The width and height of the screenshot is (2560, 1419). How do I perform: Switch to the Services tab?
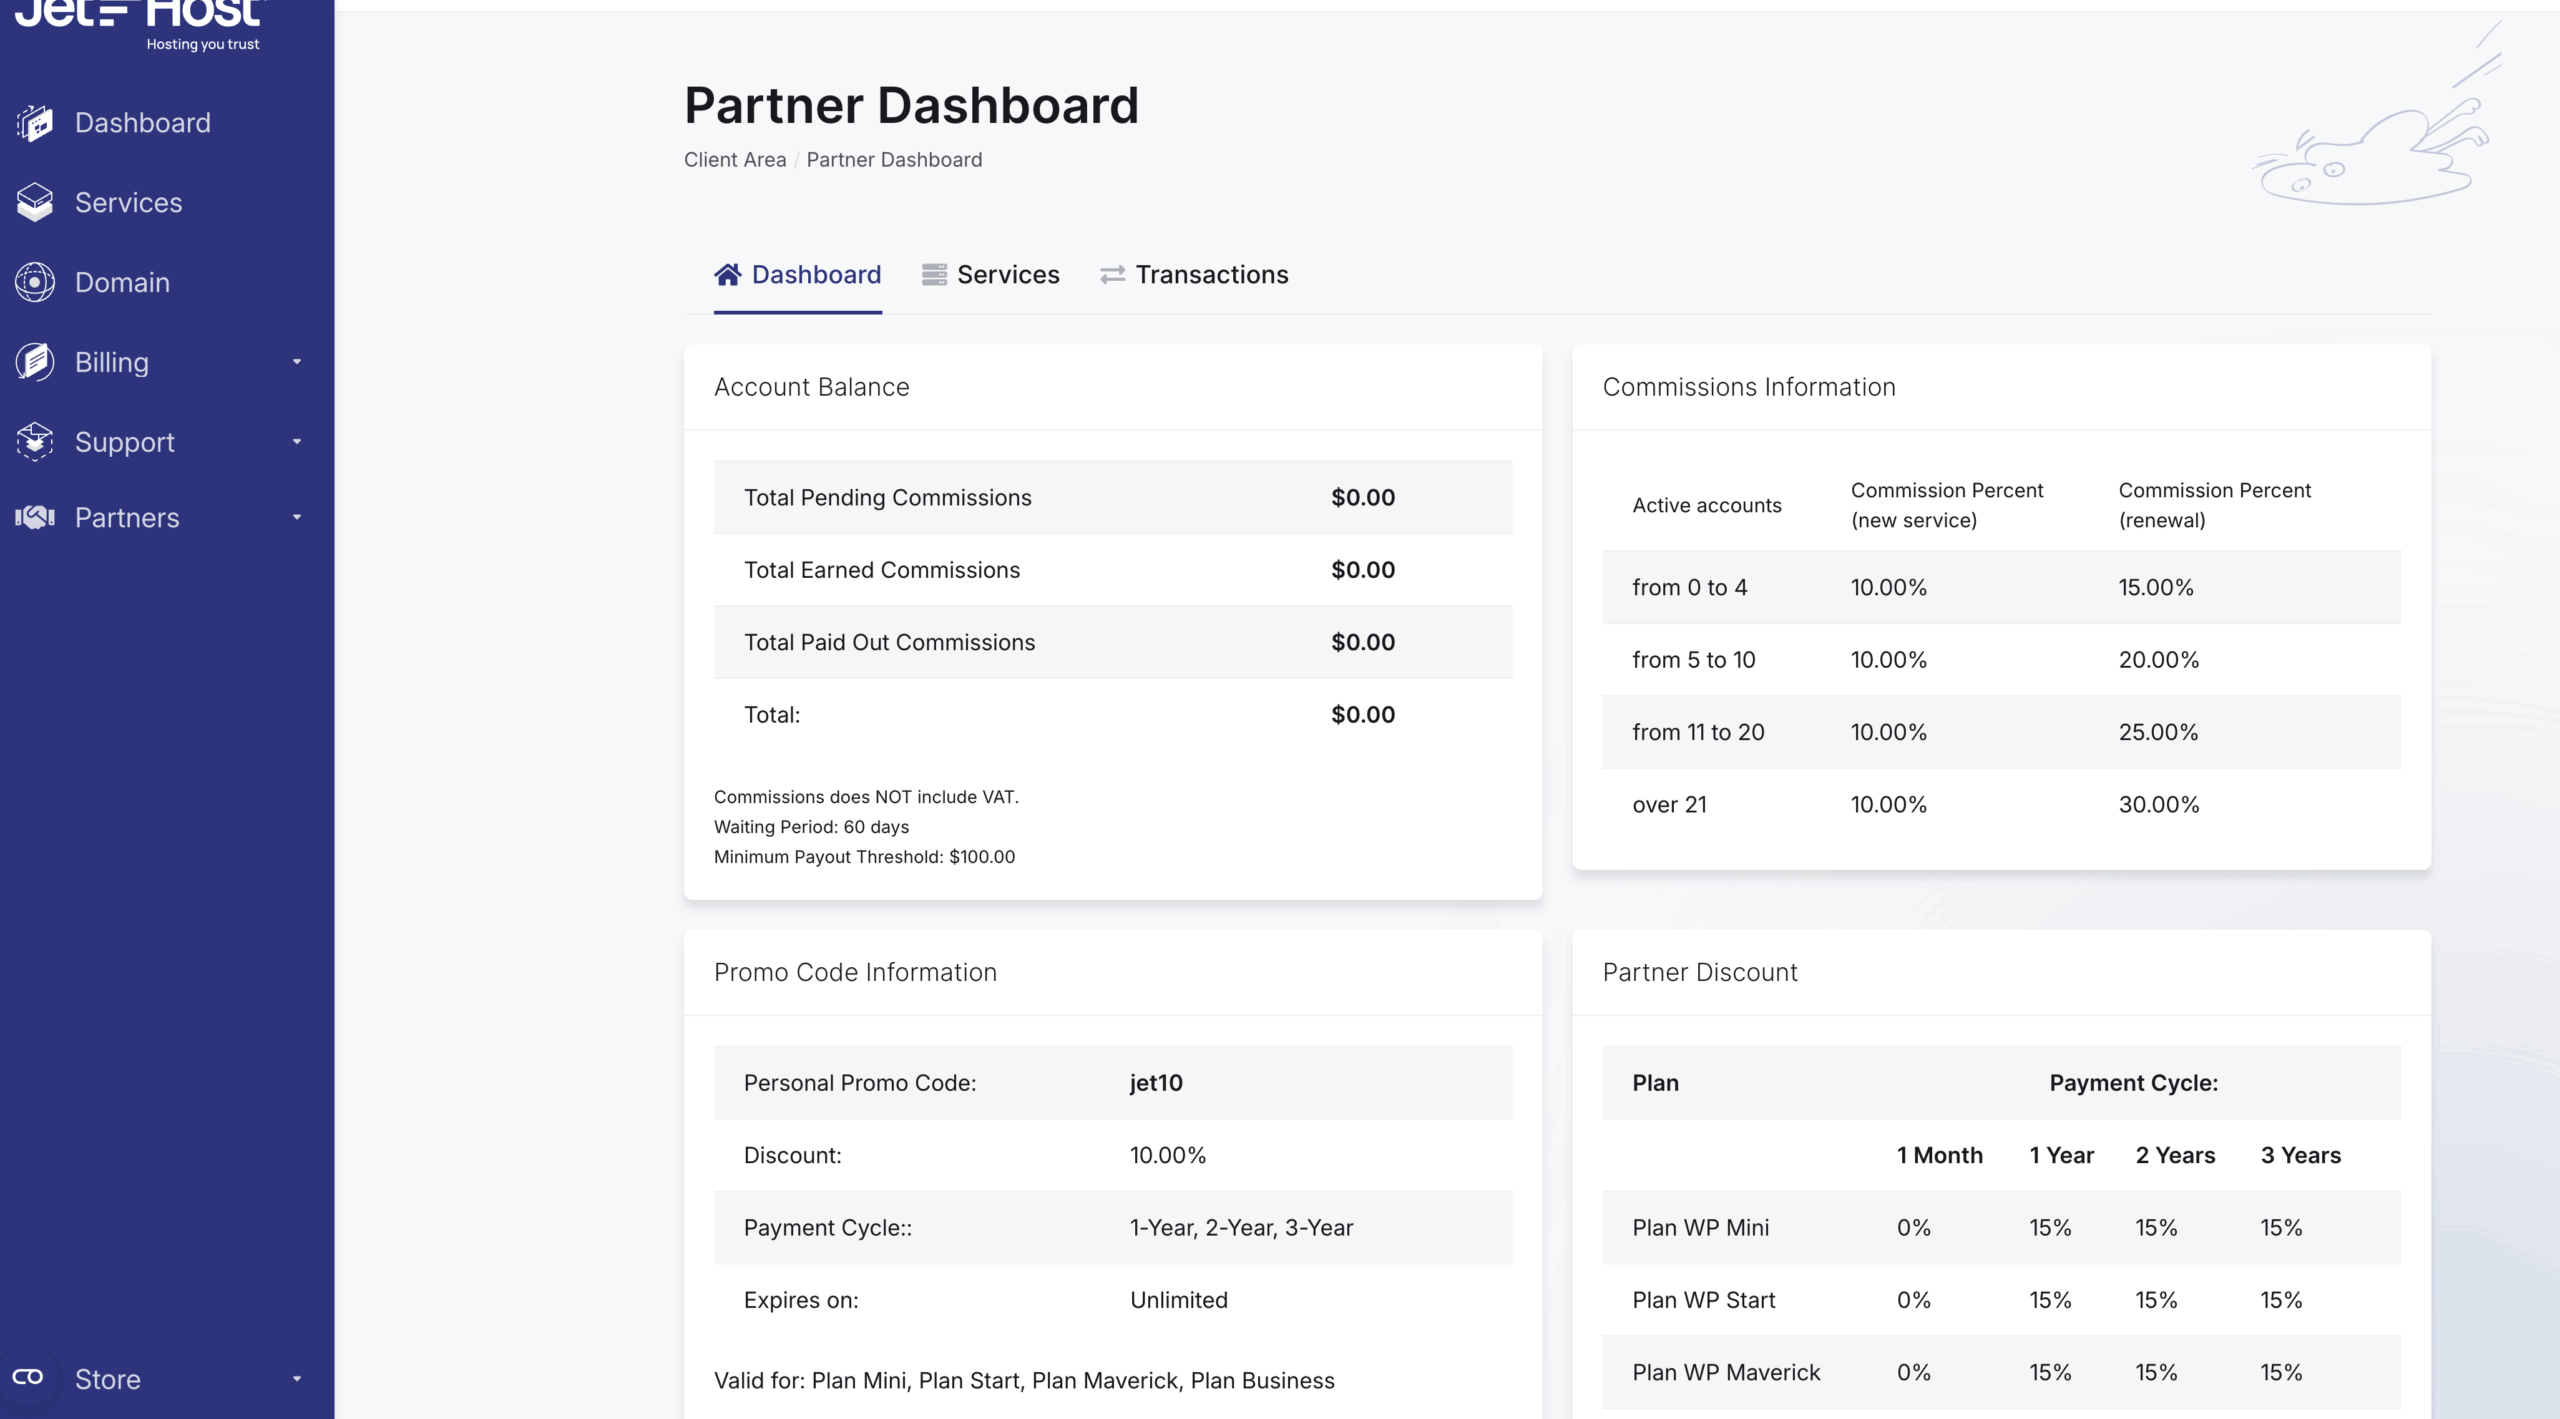click(1007, 274)
